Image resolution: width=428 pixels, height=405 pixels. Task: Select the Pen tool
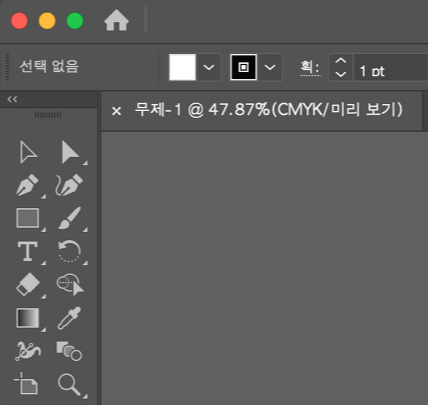pyautogui.click(x=27, y=185)
